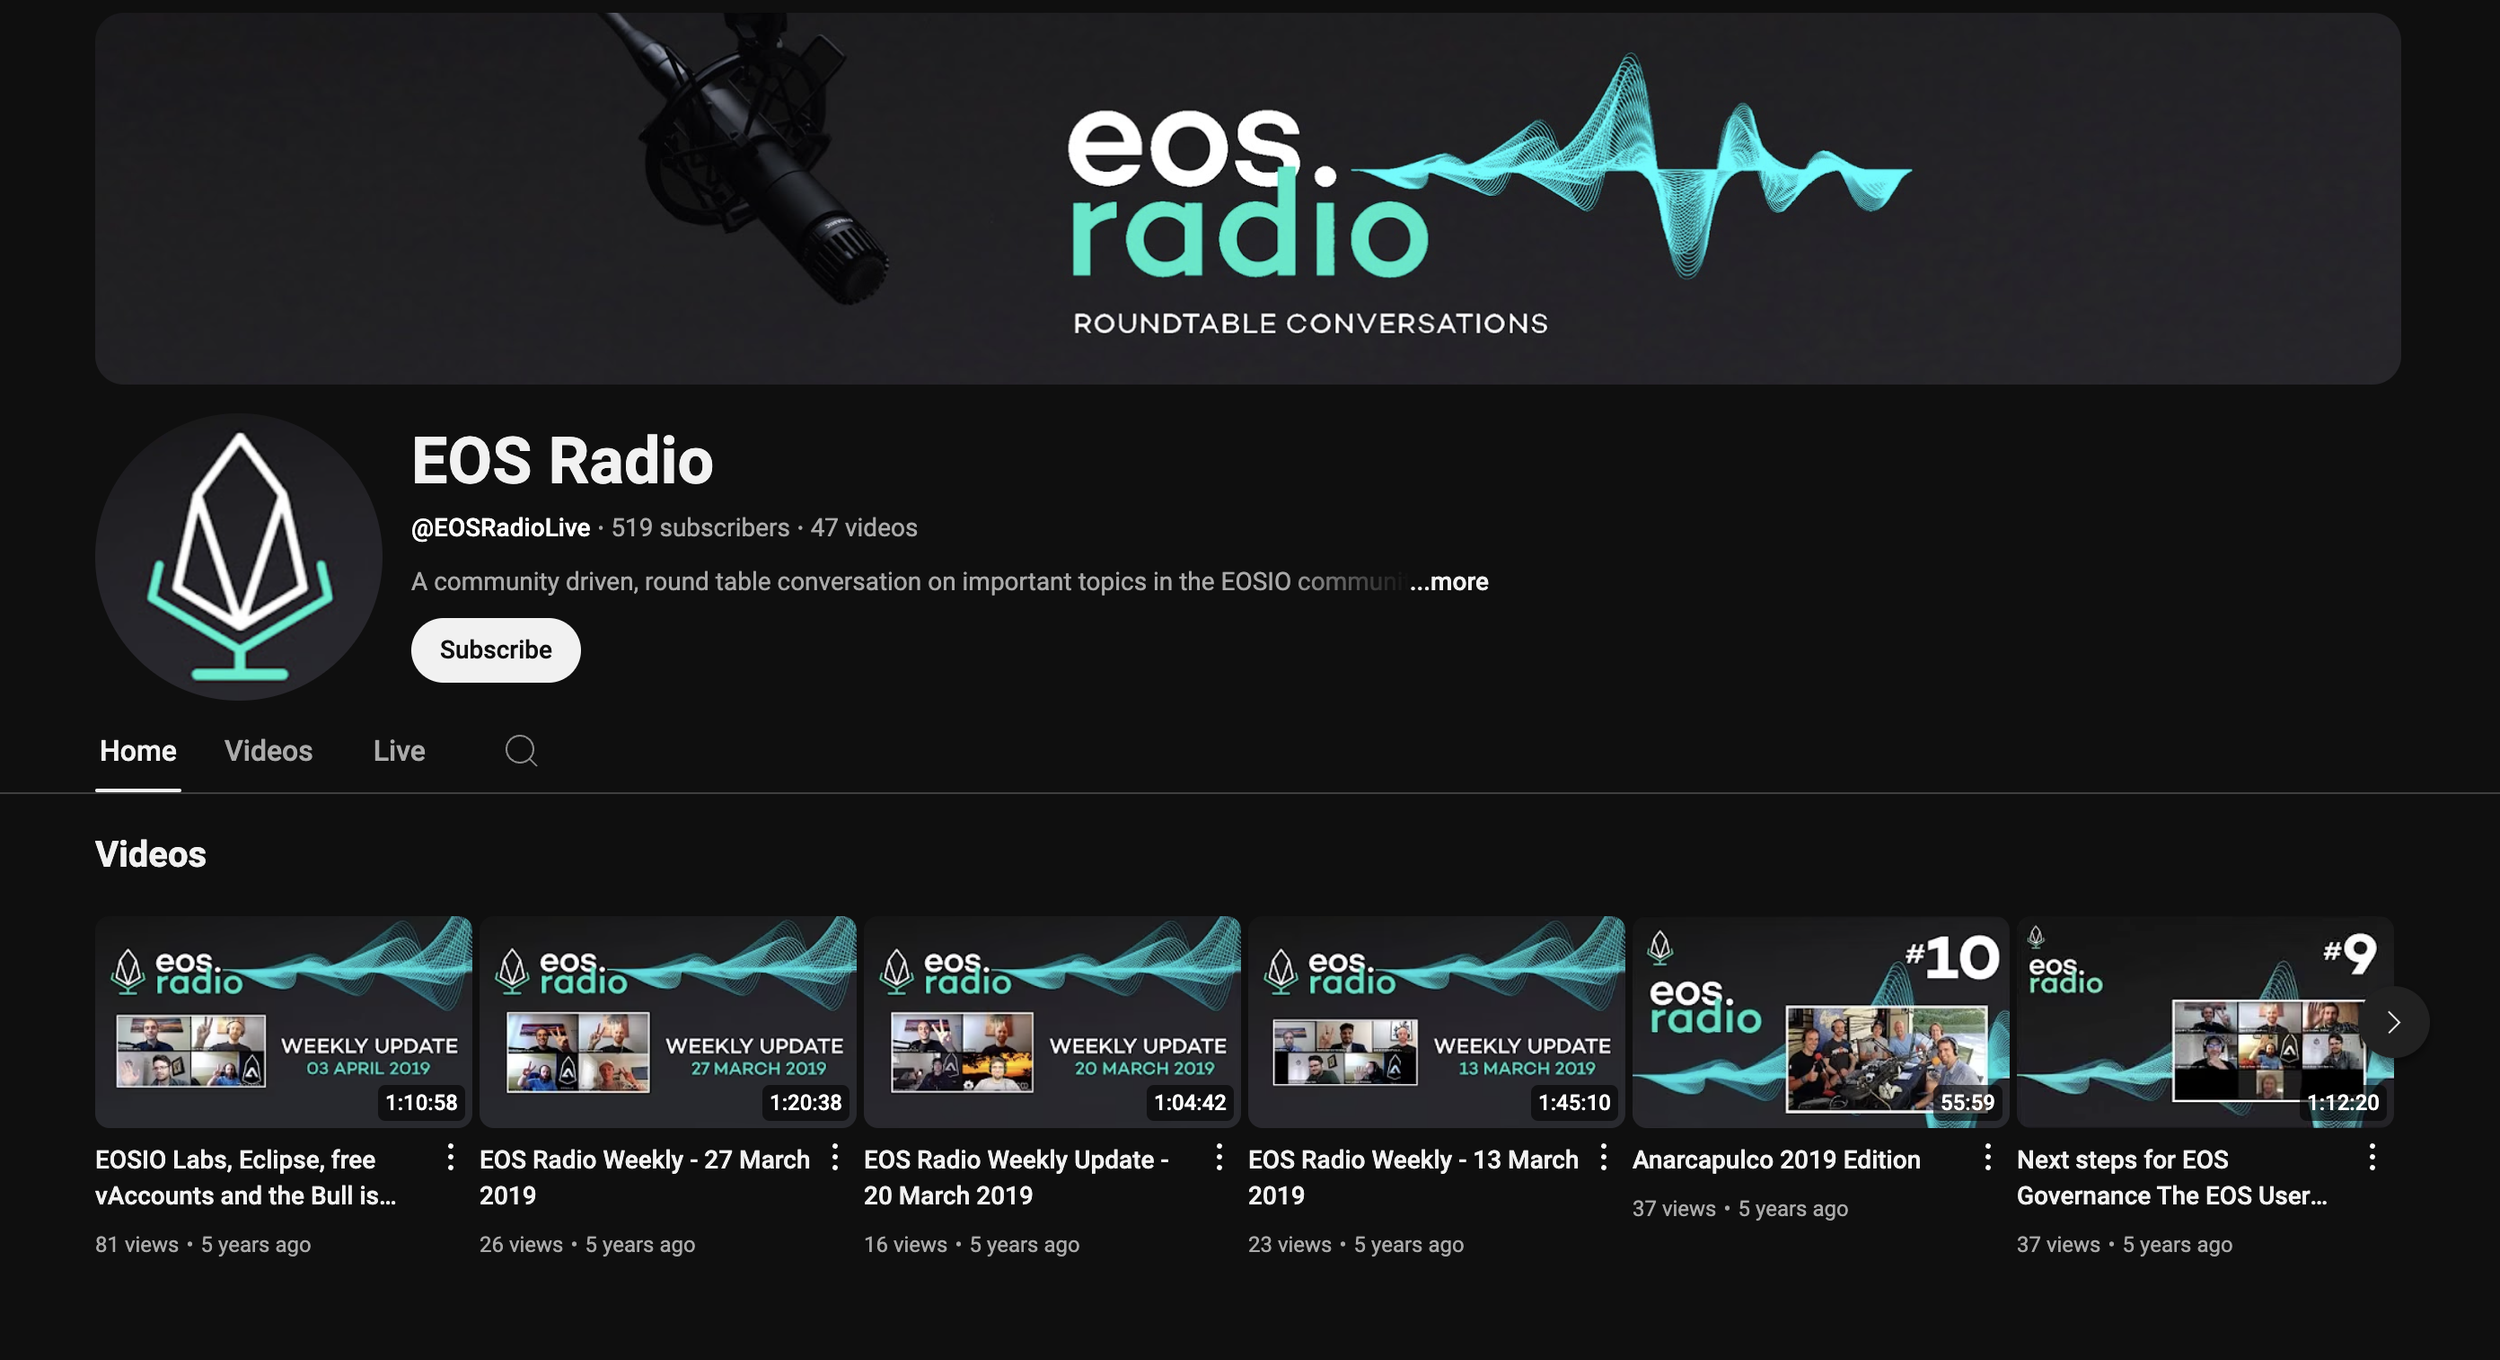The image size is (2500, 1360).
Task: Play the 27 March 2019 weekly update thumbnail
Action: (668, 1022)
